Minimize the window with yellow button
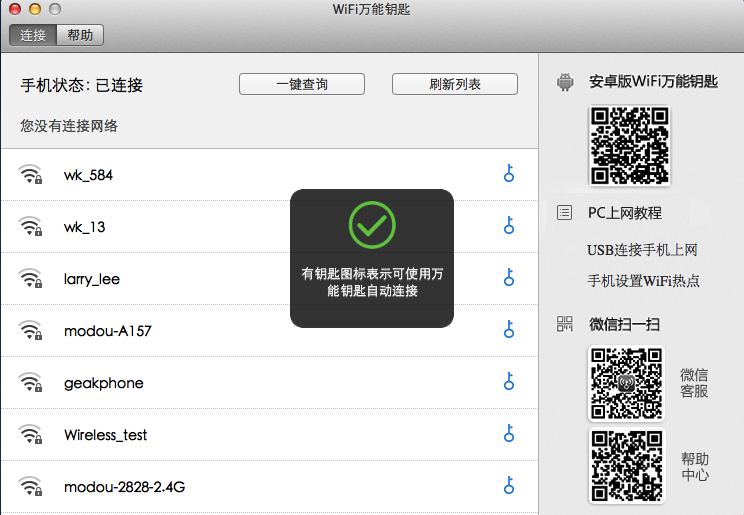Screen dimensions: 744x515 coord(35,9)
